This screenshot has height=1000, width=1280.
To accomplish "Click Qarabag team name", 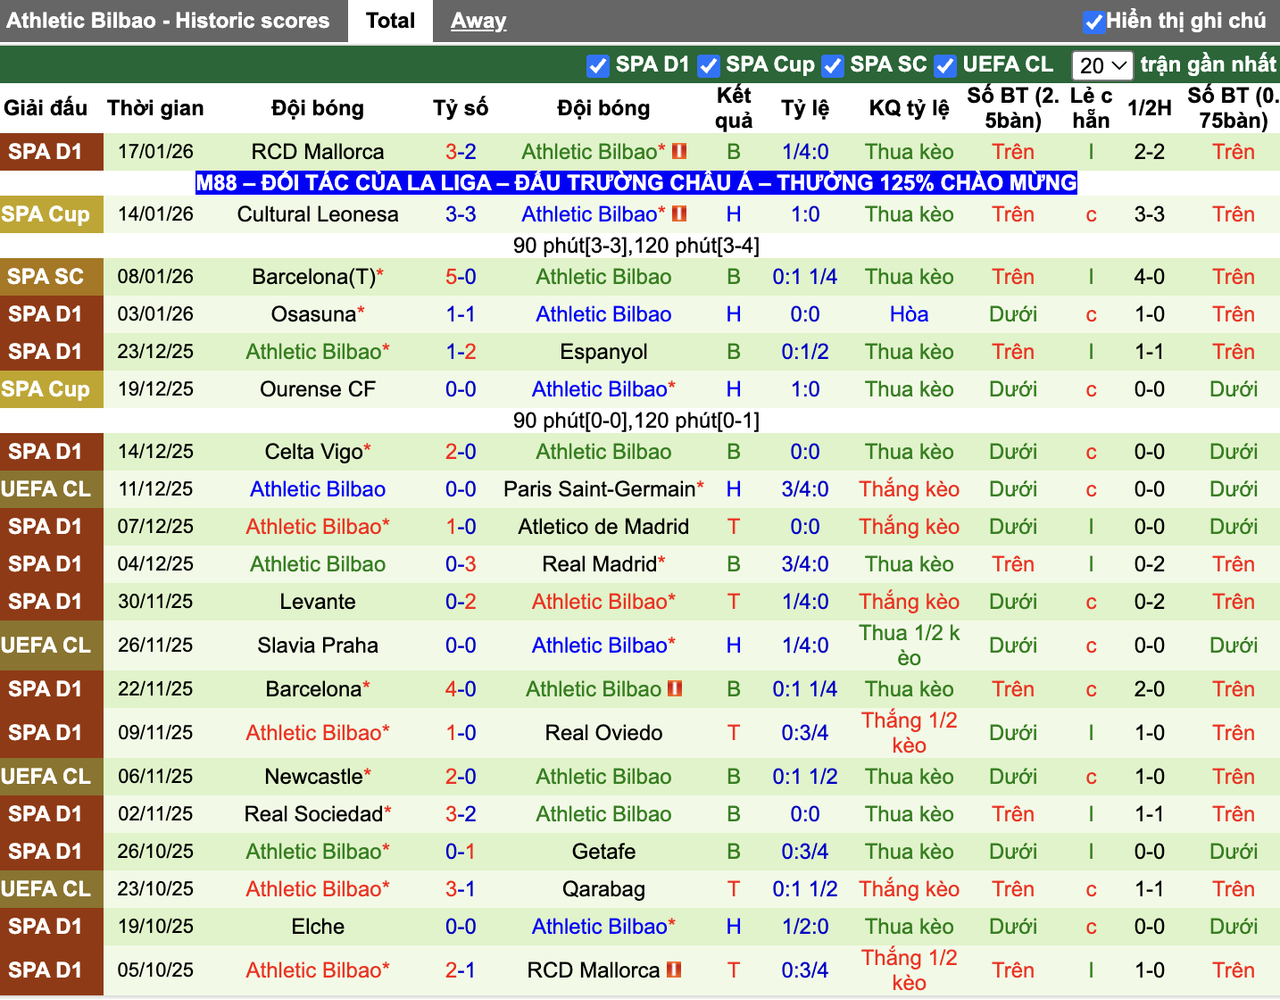I will pyautogui.click(x=604, y=889).
